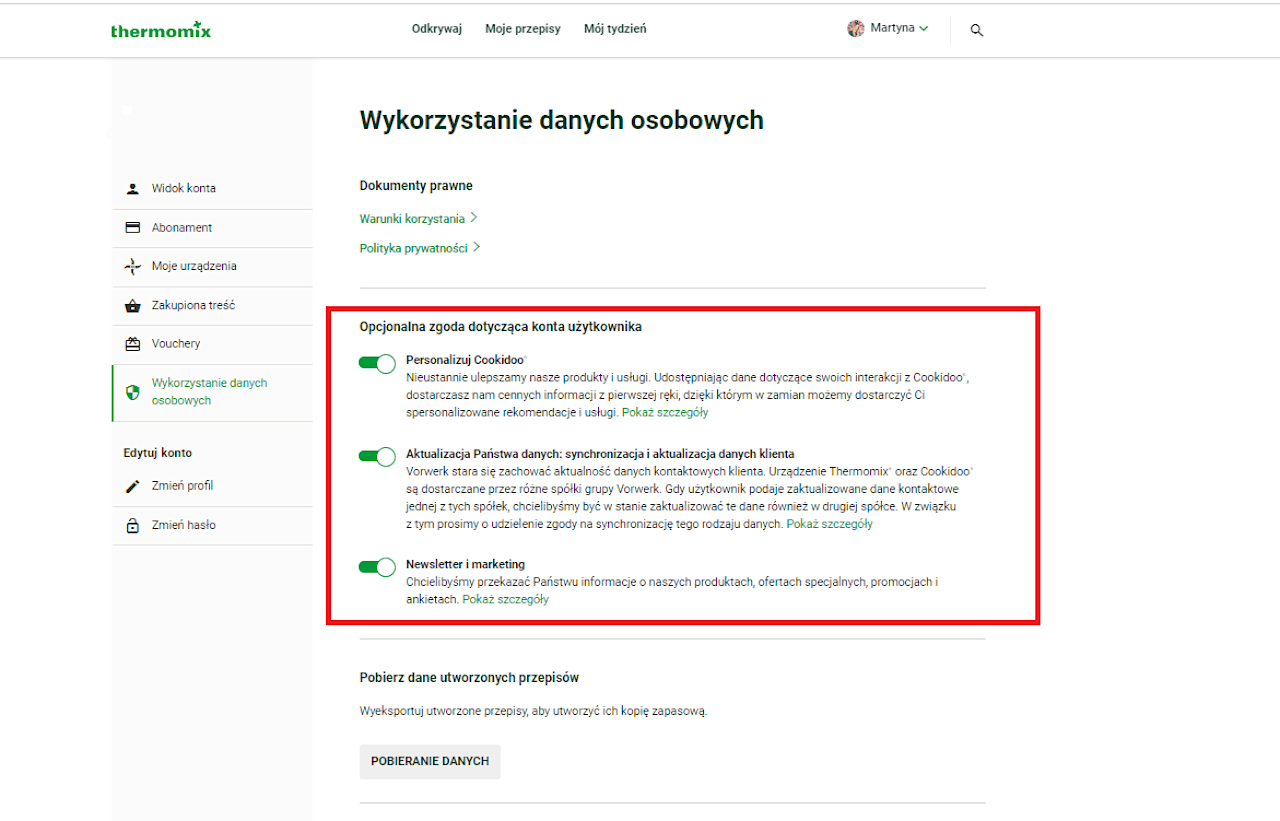Open search with magnifier icon
Screen dimensions: 1280x821
tap(977, 30)
